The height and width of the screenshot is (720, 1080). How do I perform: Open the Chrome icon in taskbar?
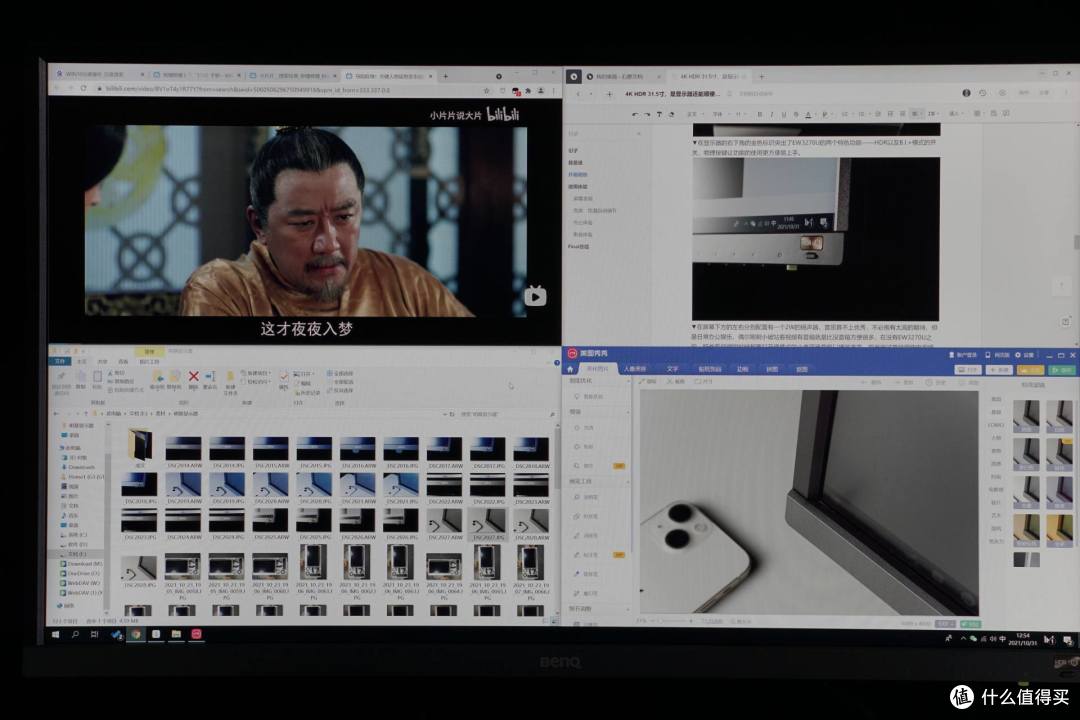pyautogui.click(x=136, y=634)
